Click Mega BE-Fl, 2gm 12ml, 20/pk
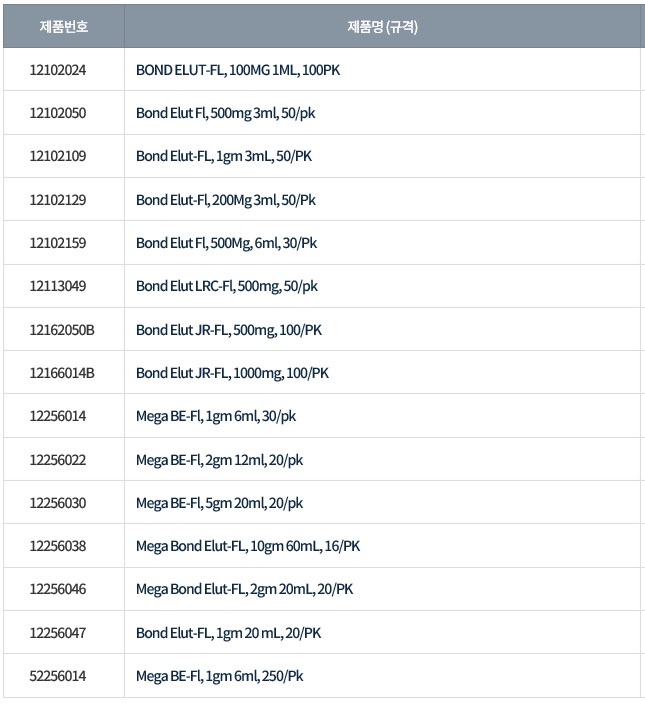 [x=219, y=460]
